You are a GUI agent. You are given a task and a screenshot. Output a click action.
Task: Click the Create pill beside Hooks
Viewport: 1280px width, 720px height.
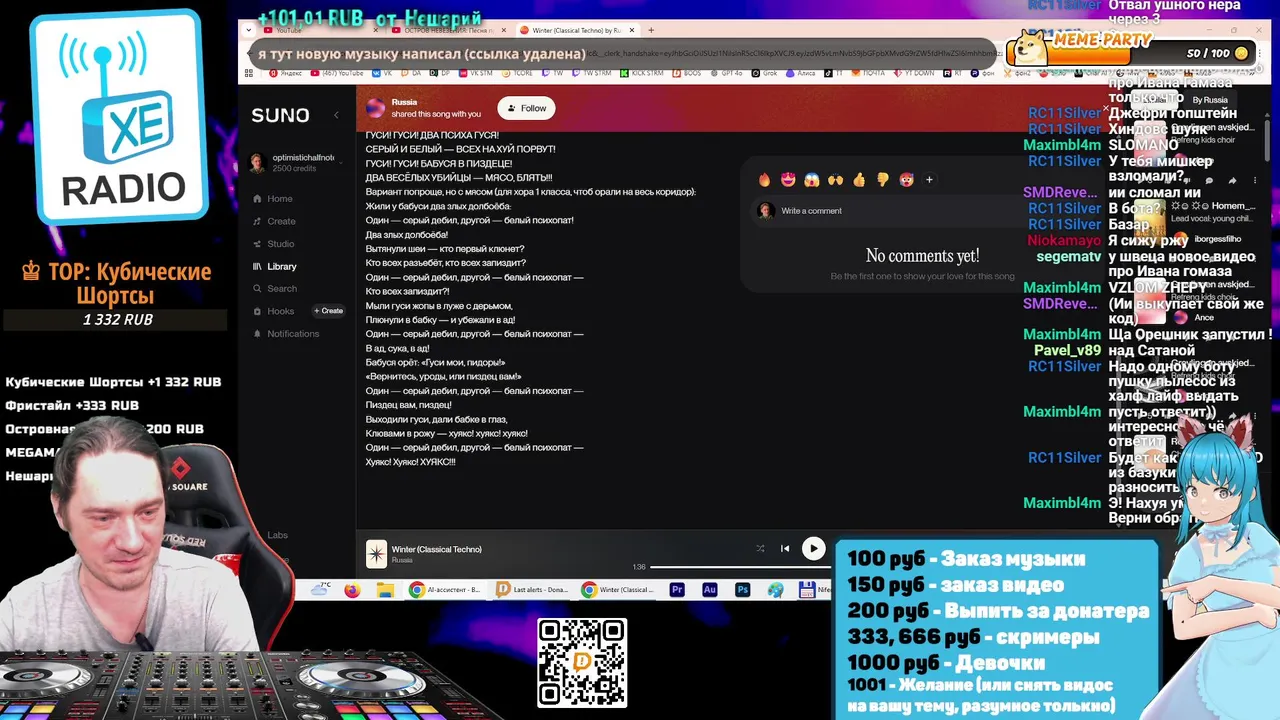(x=328, y=311)
